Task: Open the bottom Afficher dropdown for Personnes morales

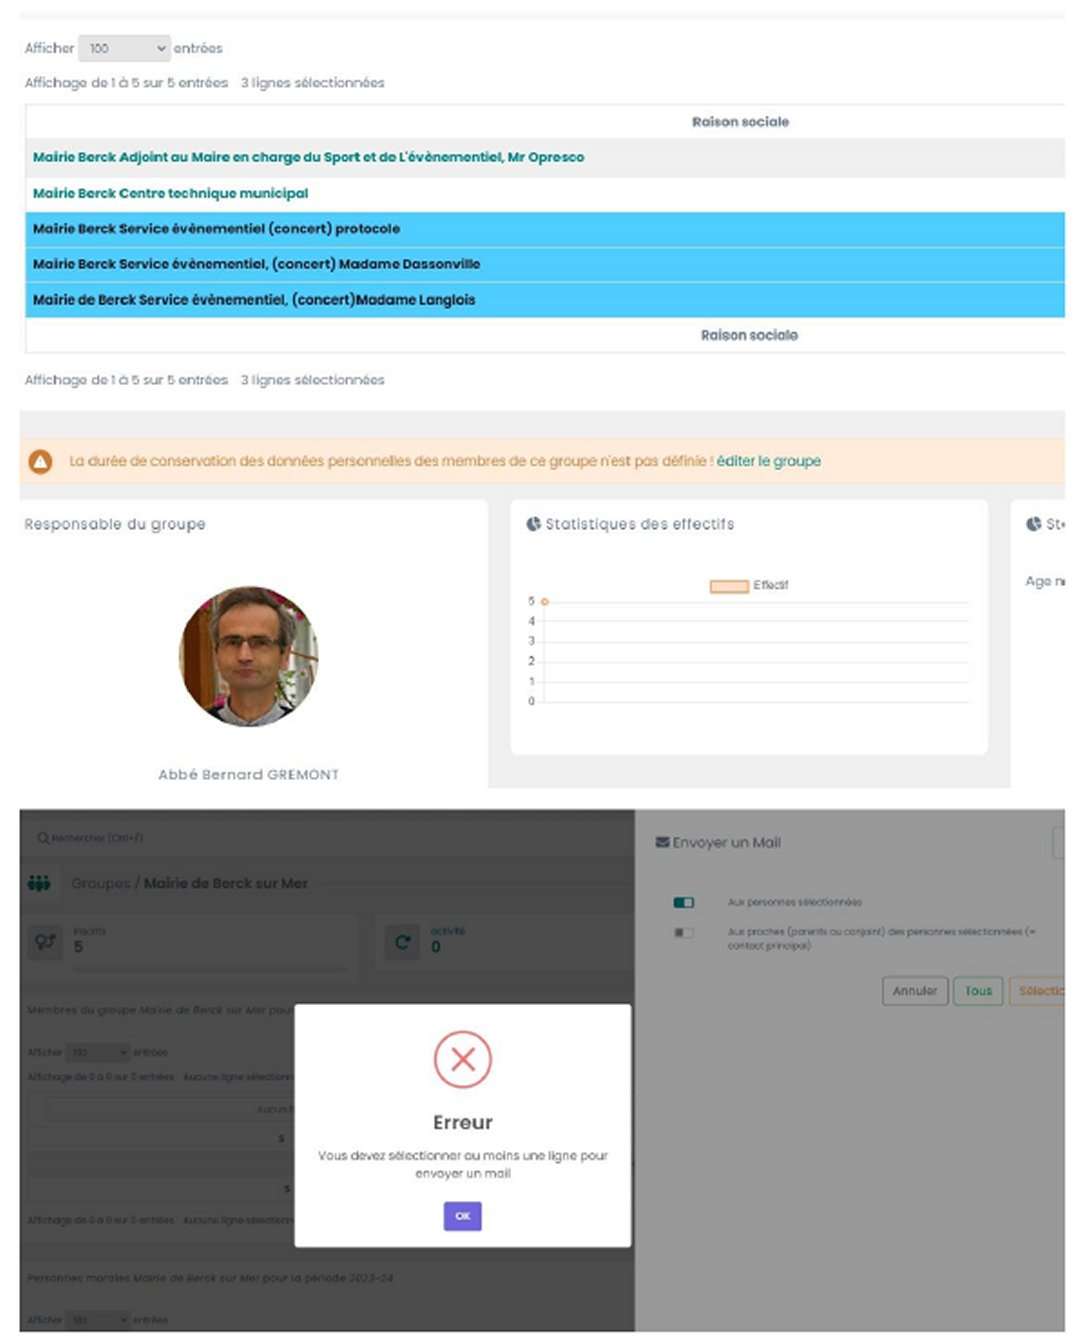Action: (x=97, y=1319)
